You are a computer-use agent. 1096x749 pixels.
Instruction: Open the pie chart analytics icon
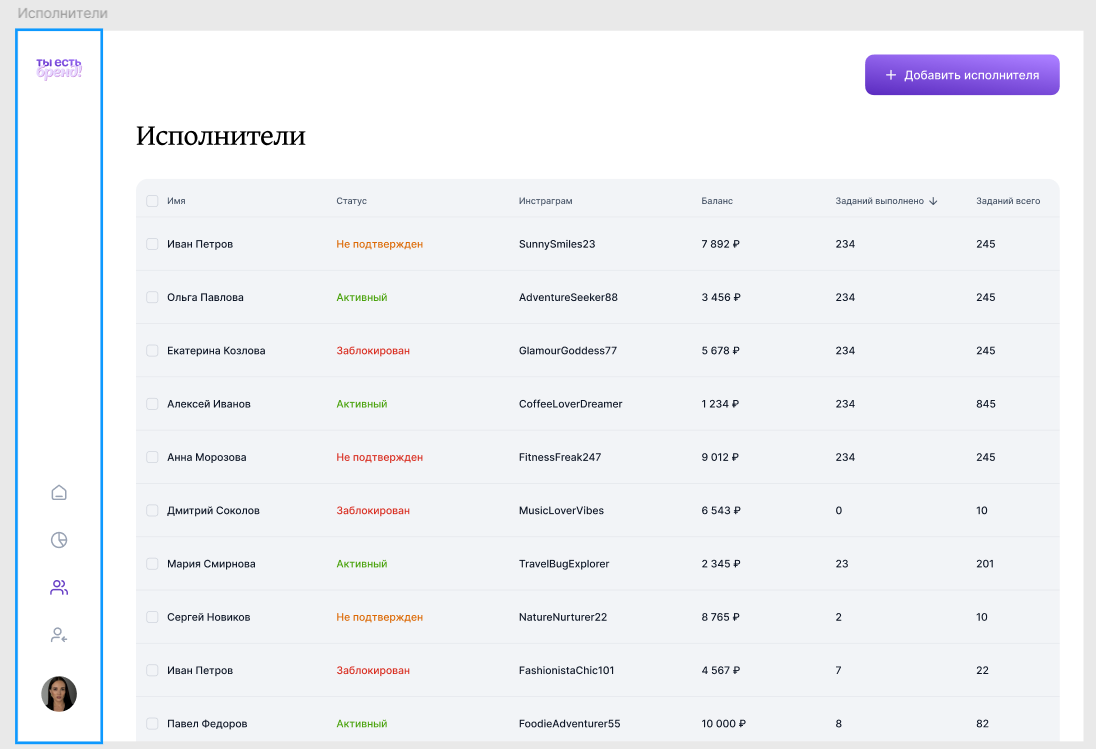pyautogui.click(x=59, y=540)
